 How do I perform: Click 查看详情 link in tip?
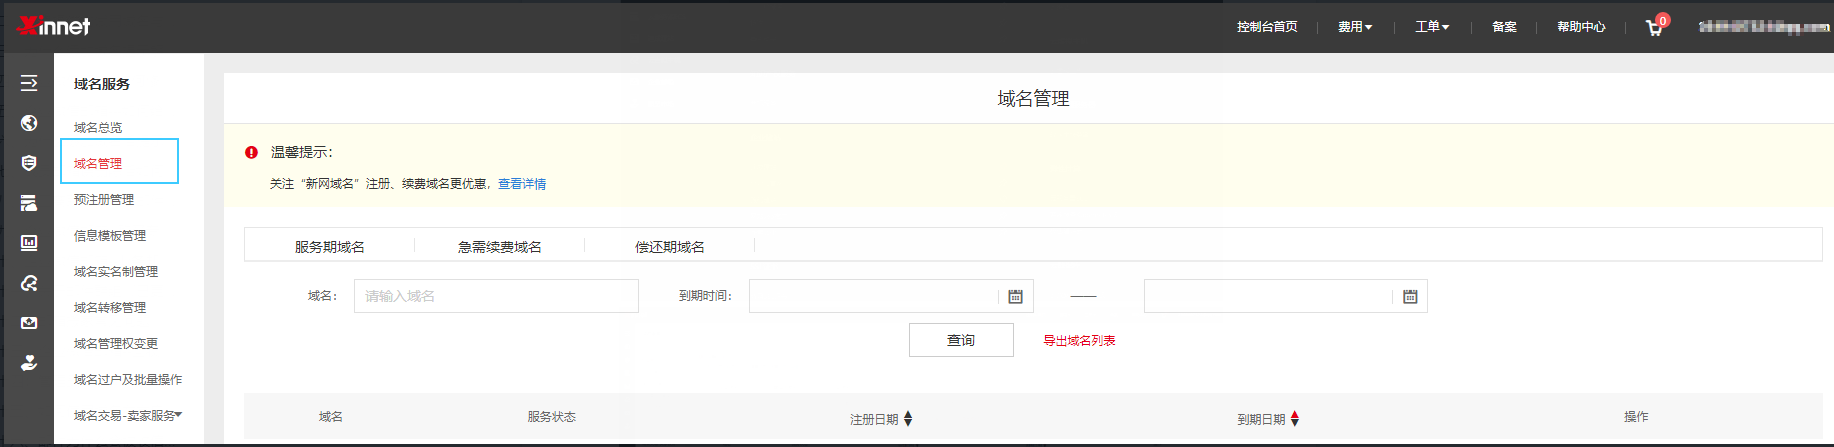522,184
